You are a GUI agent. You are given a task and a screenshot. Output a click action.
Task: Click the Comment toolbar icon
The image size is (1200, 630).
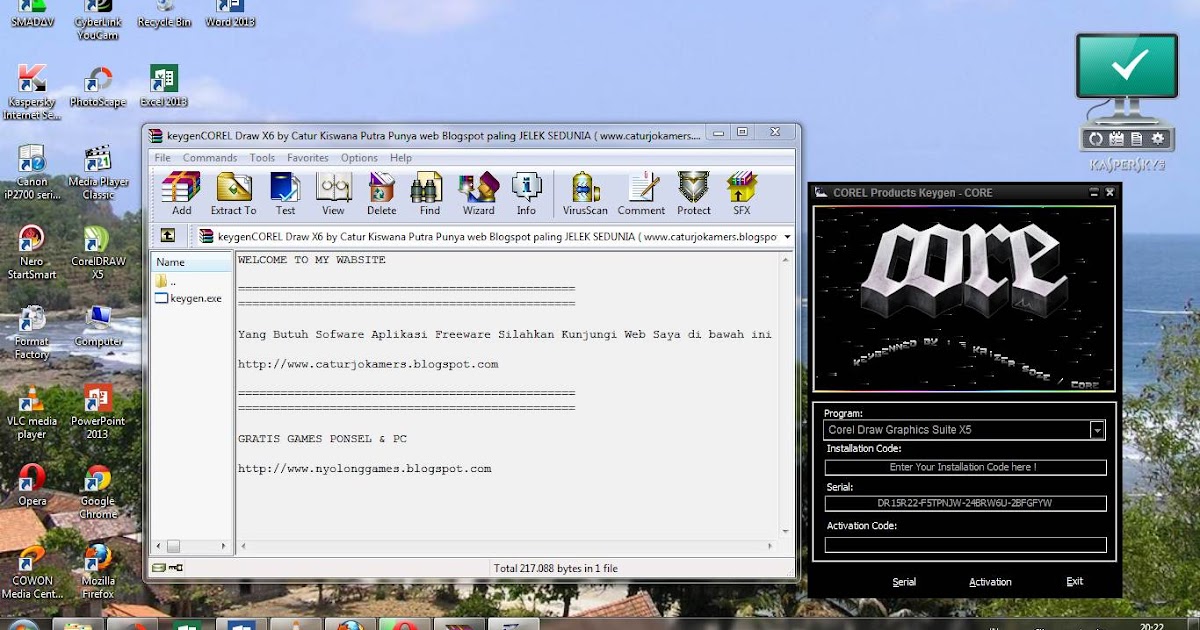click(x=641, y=194)
